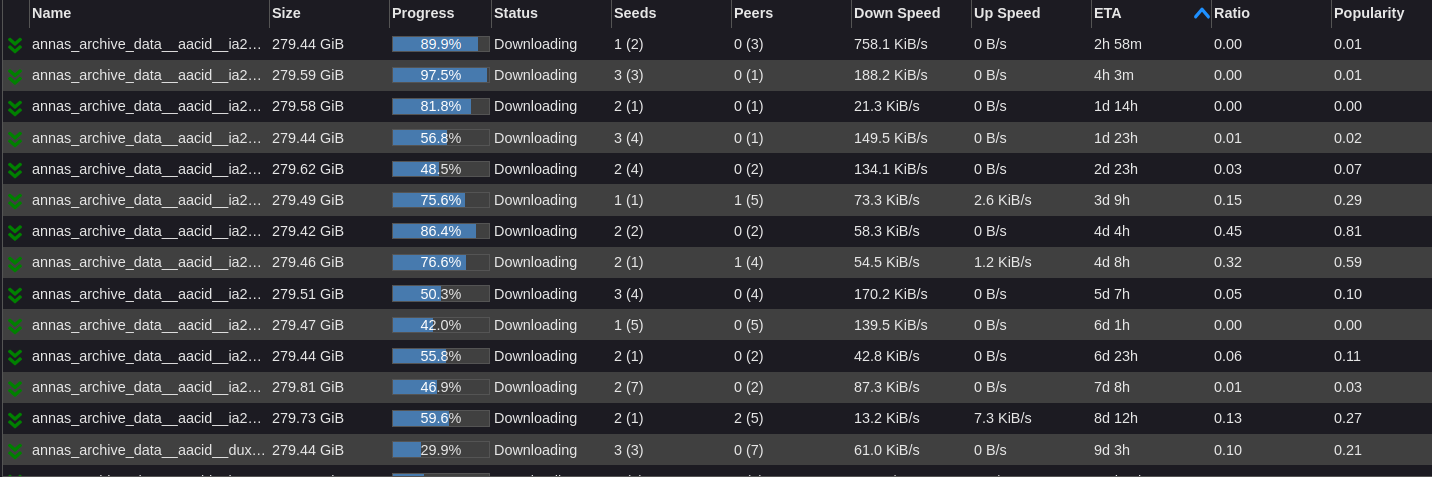This screenshot has height=477, width=1432.
Task: Click the green arrow icon on the 46.9% row
Action: coord(15,388)
